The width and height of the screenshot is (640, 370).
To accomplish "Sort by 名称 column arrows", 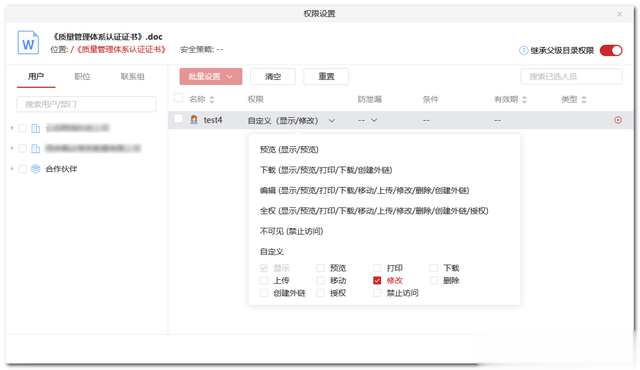I will [211, 100].
